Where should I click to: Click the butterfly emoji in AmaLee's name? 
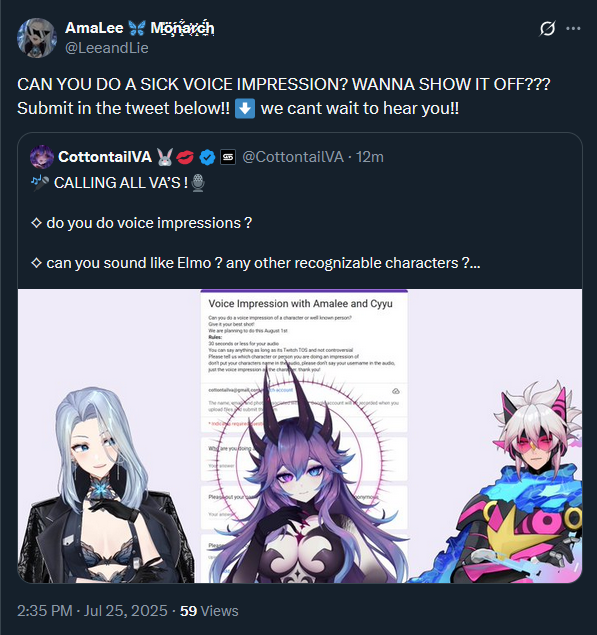pos(137,28)
